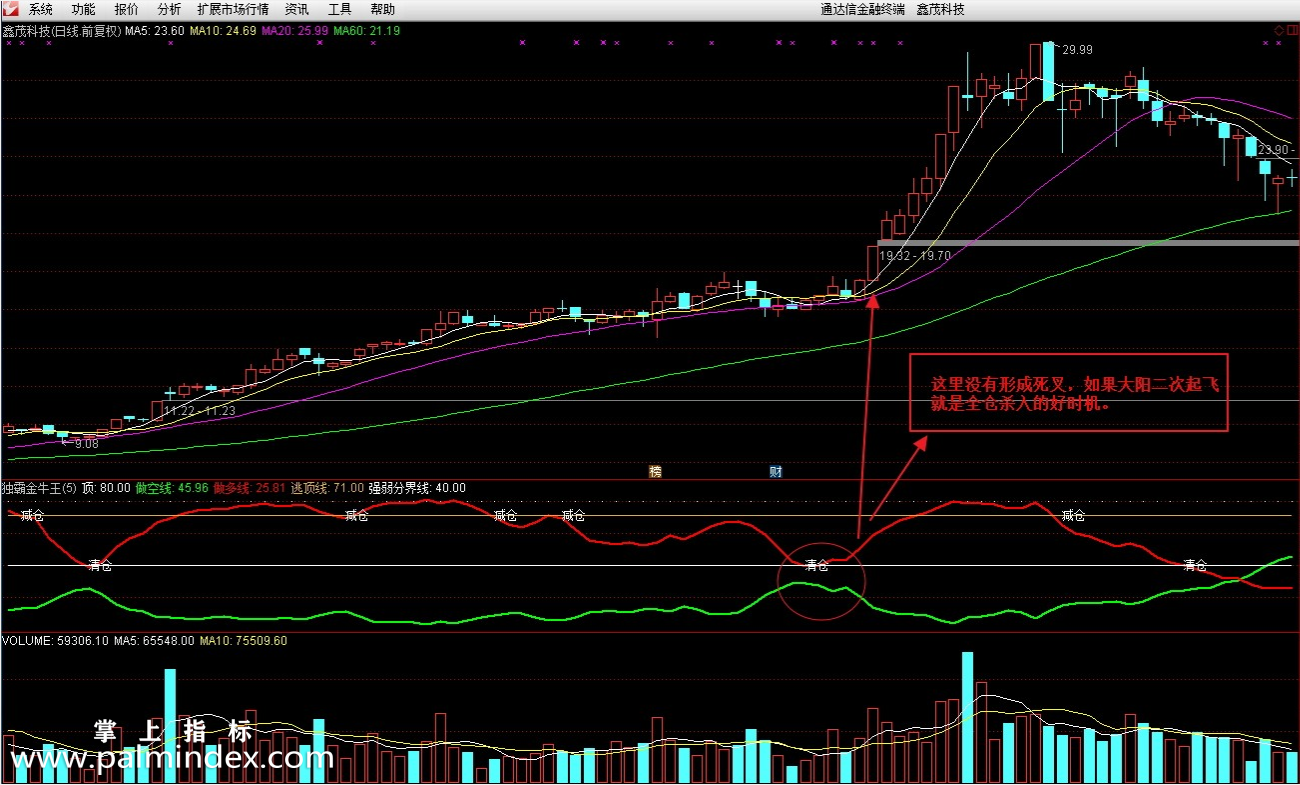This screenshot has width=1300, height=785.
Task: Click the 通达信金融终端 title text
Action: (x=862, y=9)
